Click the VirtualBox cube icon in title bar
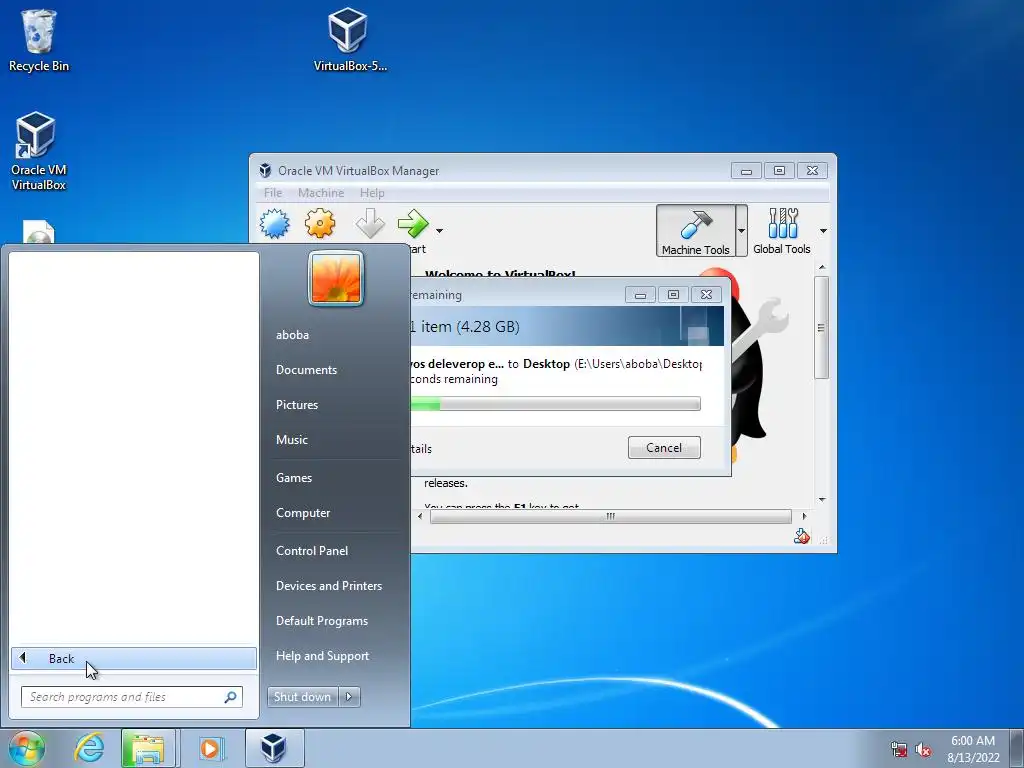1024x768 pixels. pyautogui.click(x=265, y=170)
